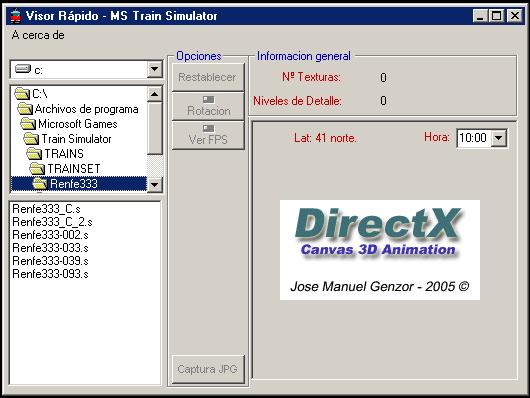This screenshot has width=530, height=398.
Task: Open the A cerca de menu
Action: (38, 35)
